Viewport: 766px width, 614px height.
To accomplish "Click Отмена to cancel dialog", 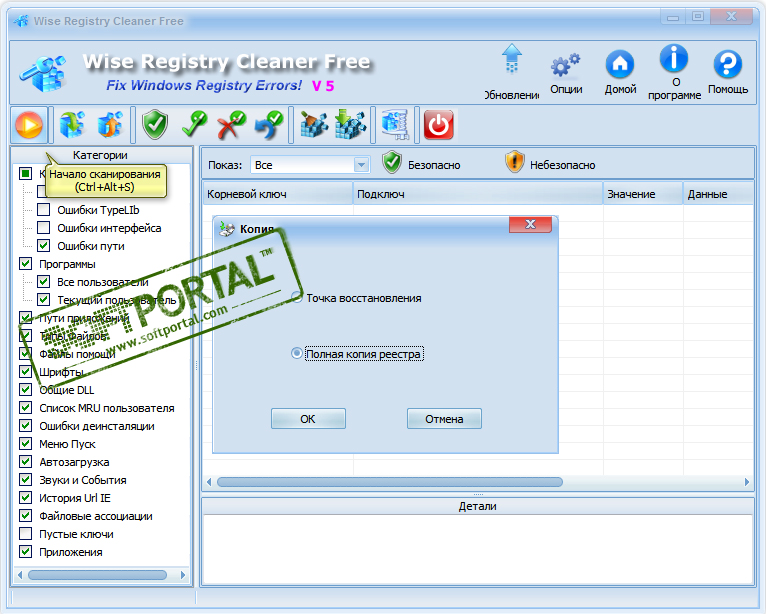I will (444, 419).
